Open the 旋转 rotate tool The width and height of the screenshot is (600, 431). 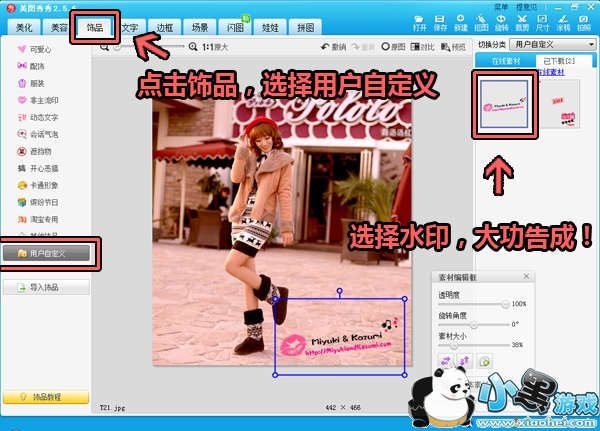(x=501, y=23)
